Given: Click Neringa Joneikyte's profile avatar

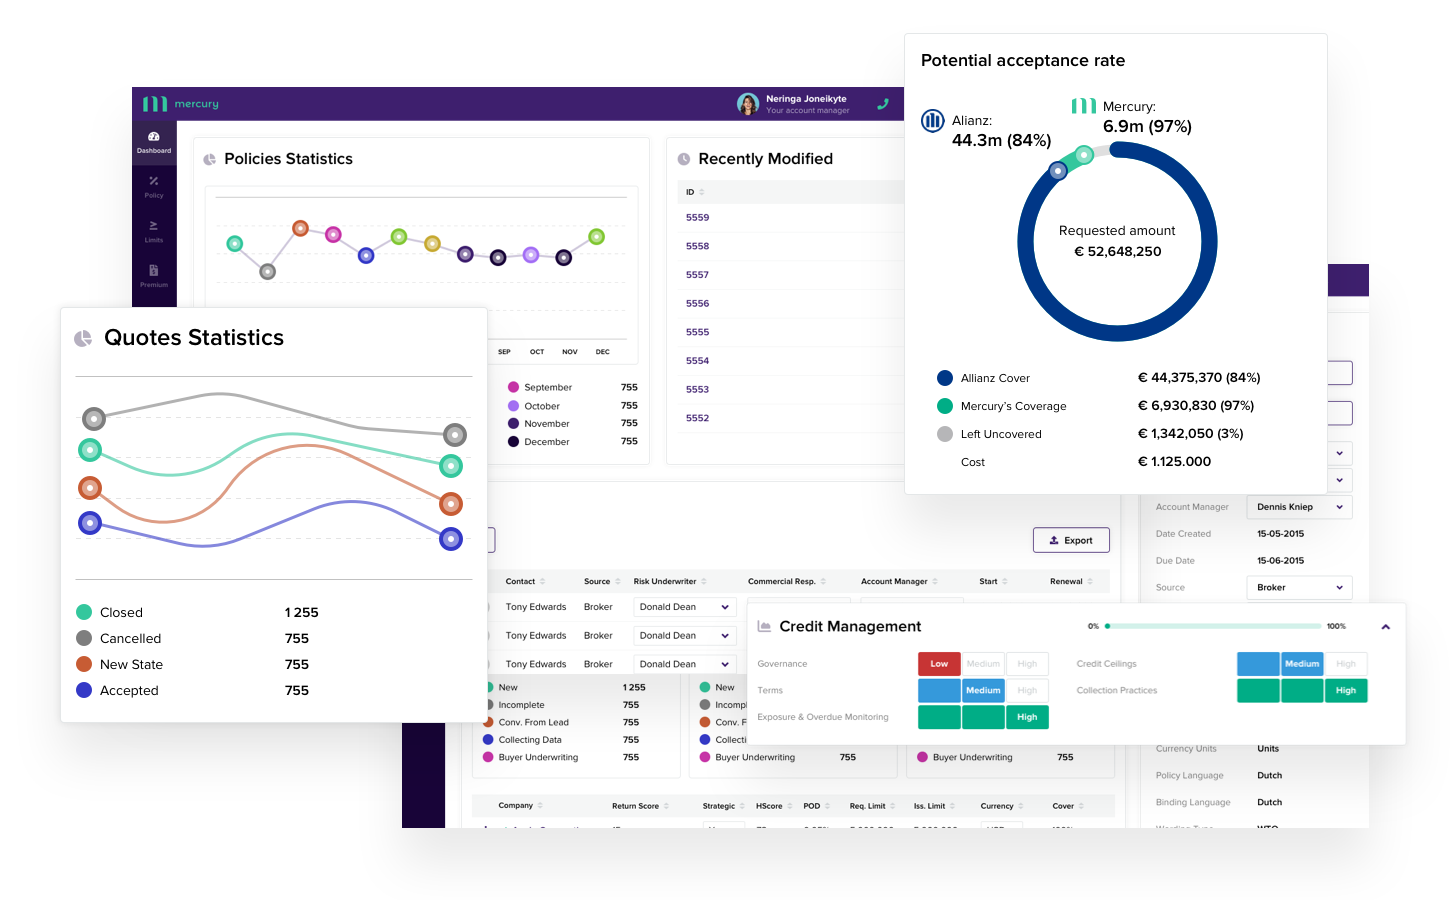Looking at the screenshot, I should point(748,104).
